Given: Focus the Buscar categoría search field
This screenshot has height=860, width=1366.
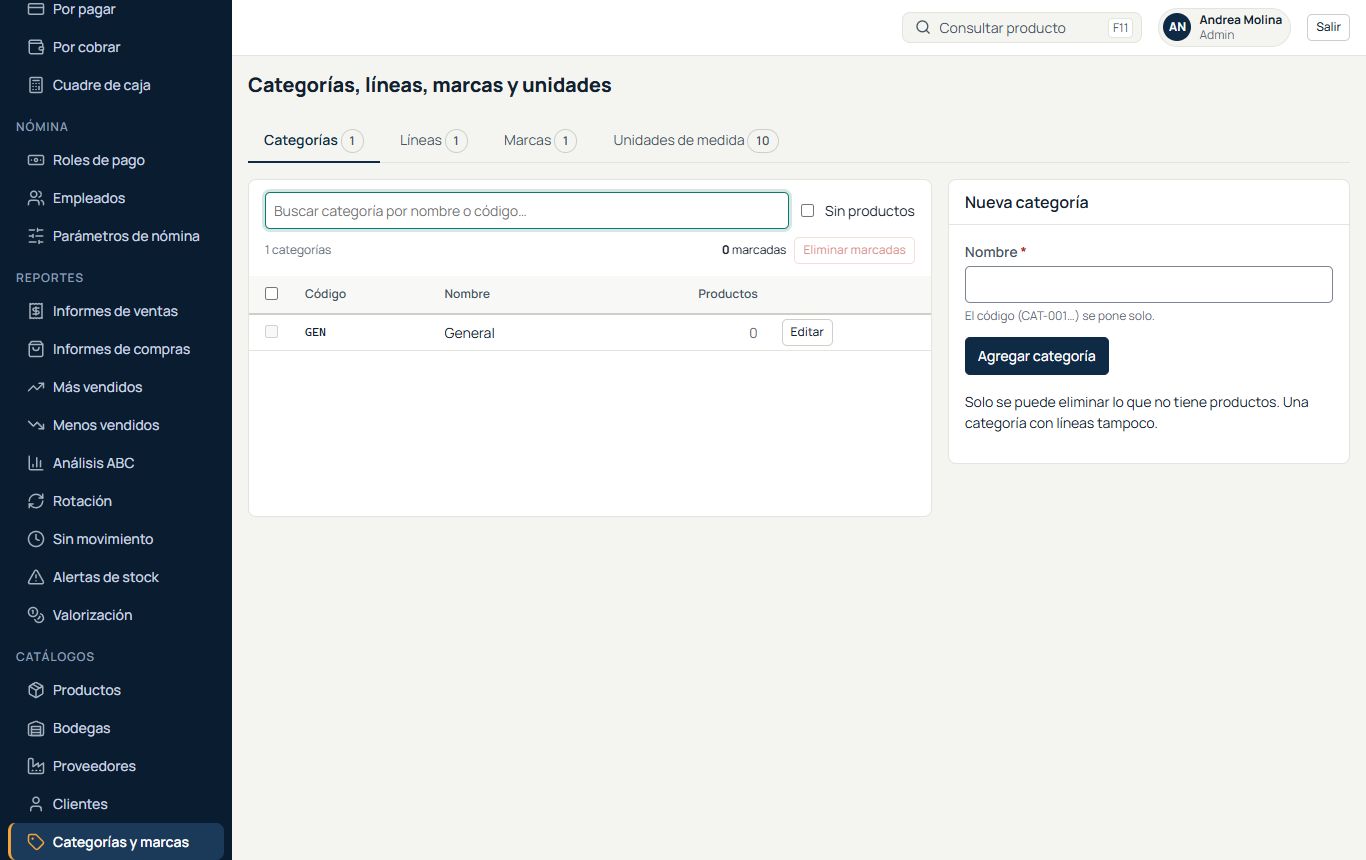Looking at the screenshot, I should coord(527,211).
